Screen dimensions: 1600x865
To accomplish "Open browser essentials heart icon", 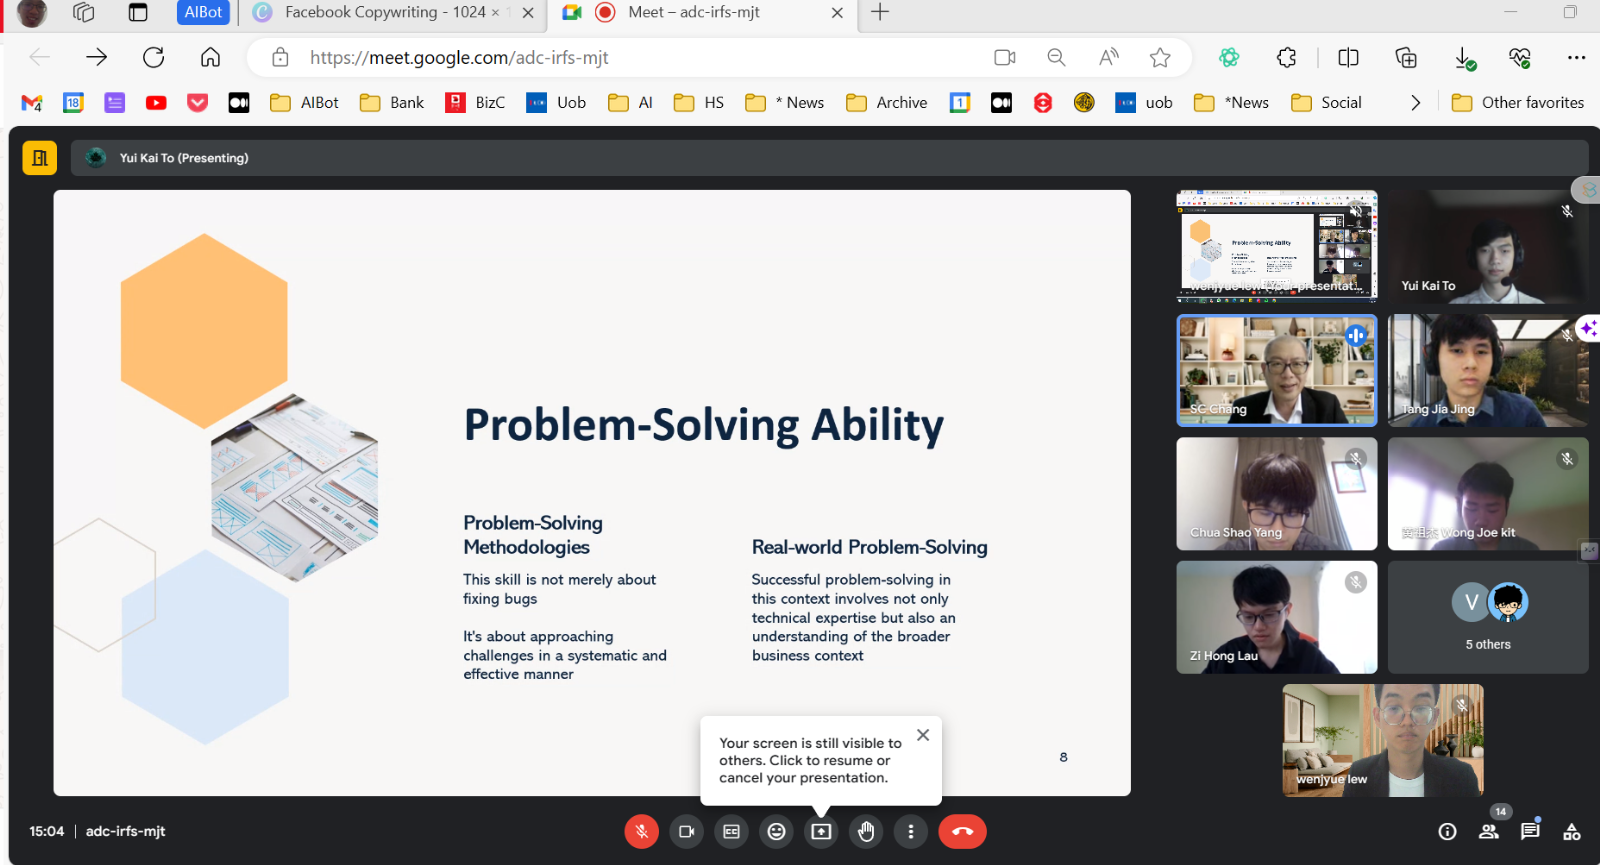I will pyautogui.click(x=1520, y=58).
